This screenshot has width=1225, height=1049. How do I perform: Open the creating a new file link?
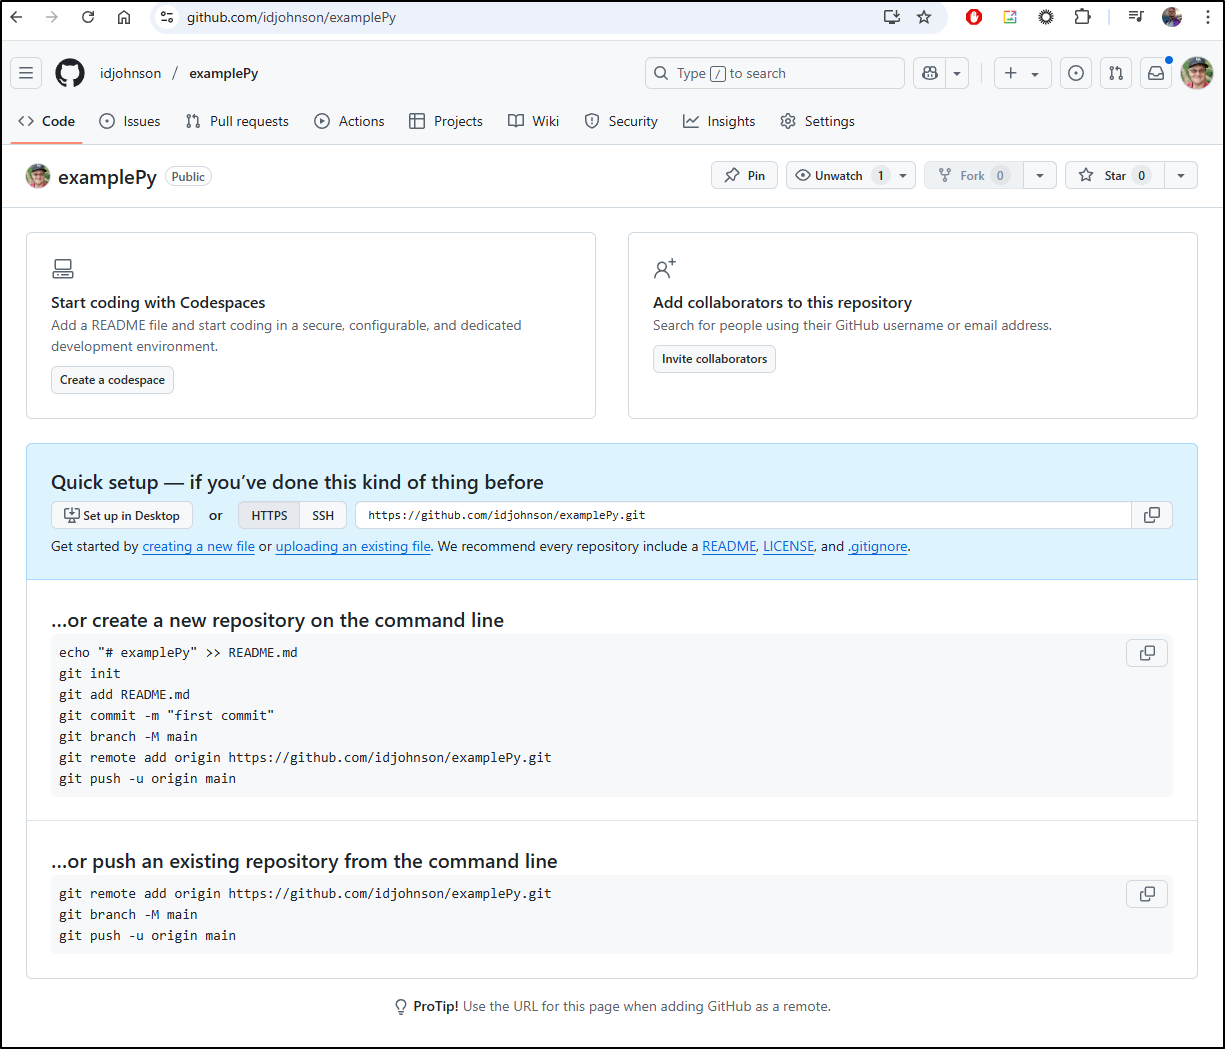coord(198,546)
